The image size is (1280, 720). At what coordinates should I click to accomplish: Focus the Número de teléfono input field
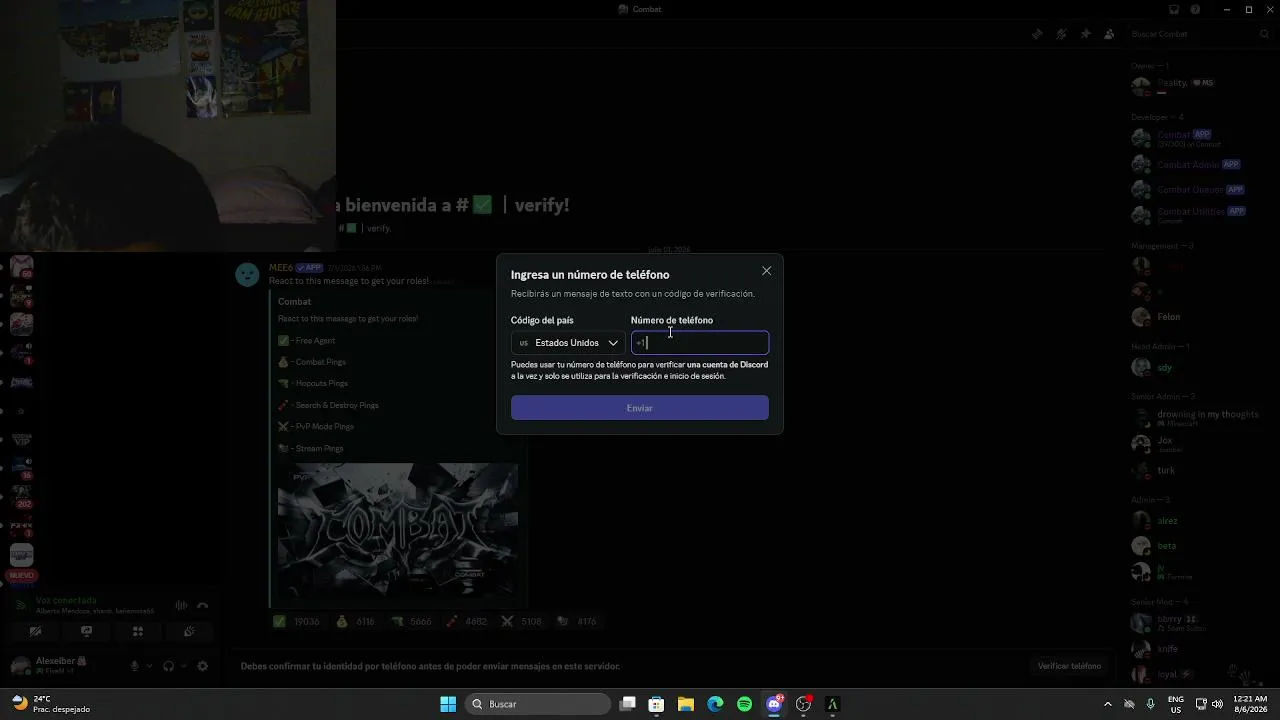[700, 343]
